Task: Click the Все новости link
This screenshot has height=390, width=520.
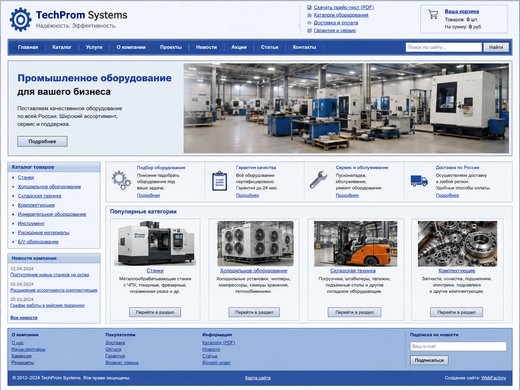Action: pos(24,318)
